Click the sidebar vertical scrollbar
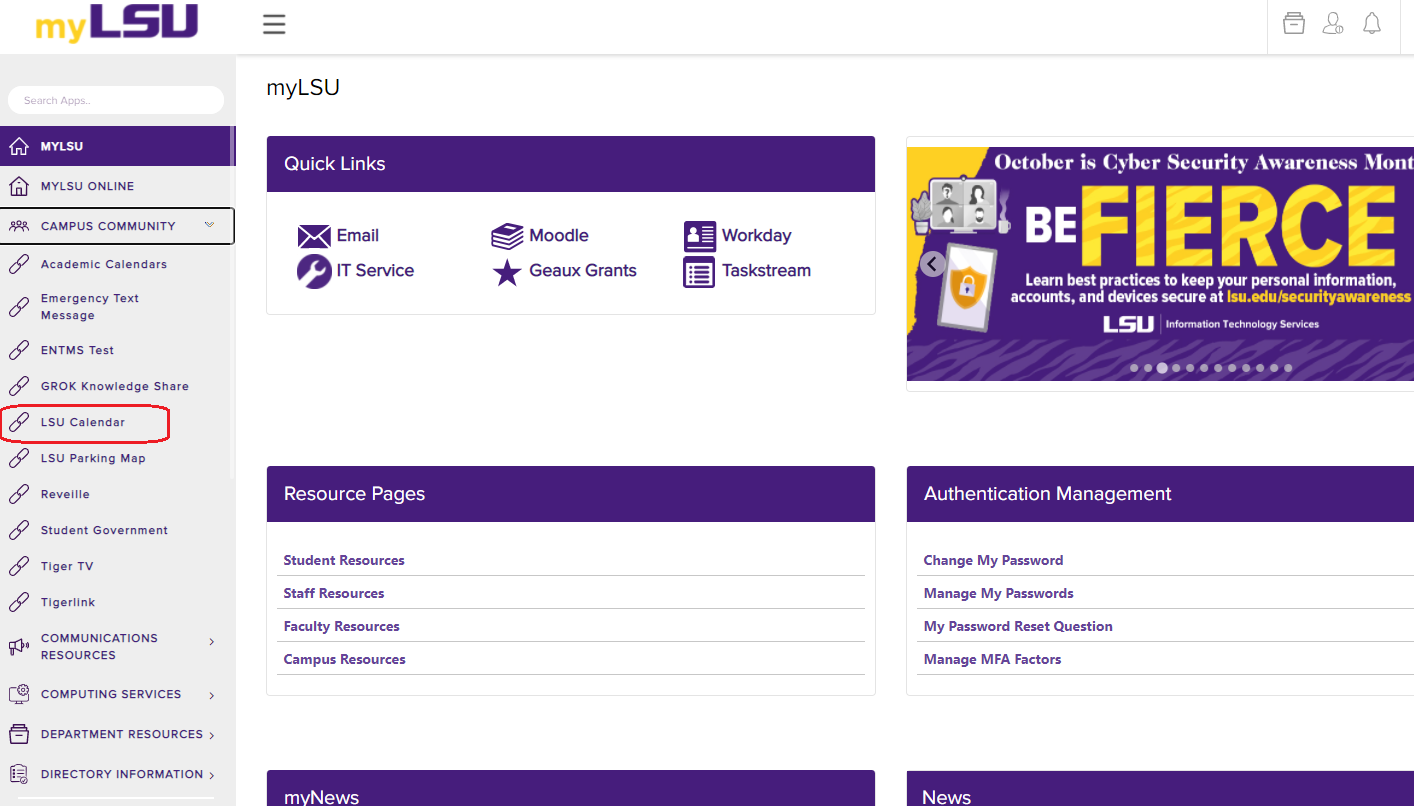 (x=233, y=300)
